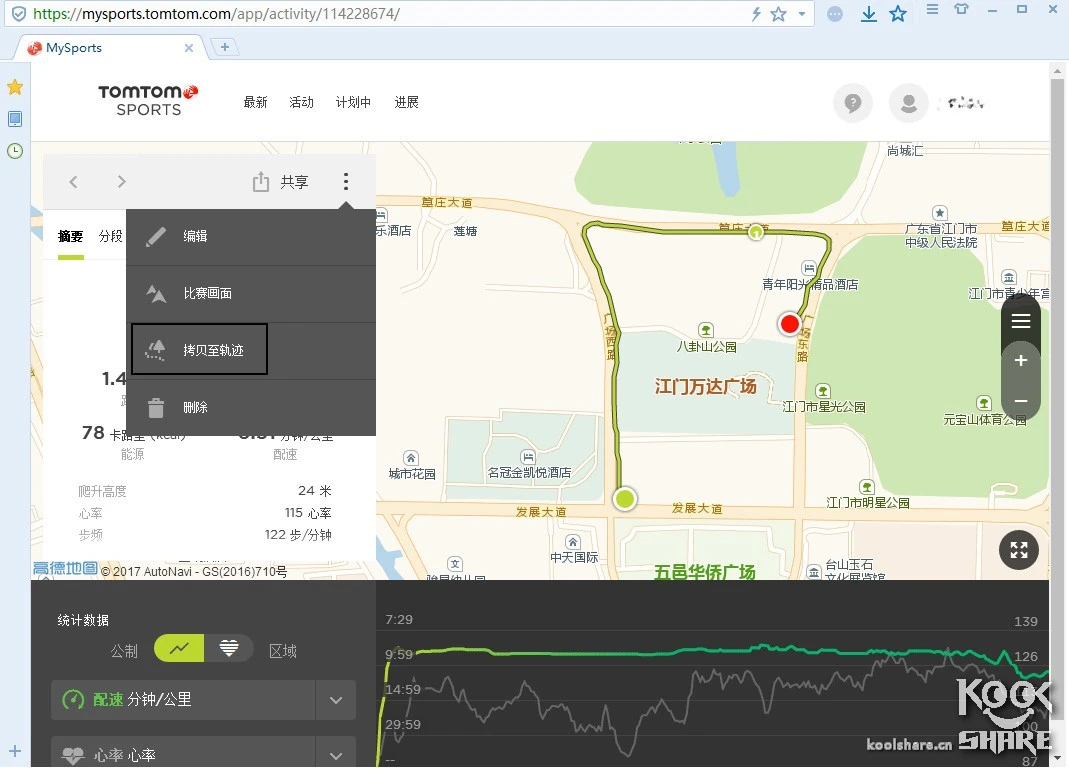This screenshot has width=1069, height=770.
Task: Click the lightning speed mode icon
Action: (x=756, y=14)
